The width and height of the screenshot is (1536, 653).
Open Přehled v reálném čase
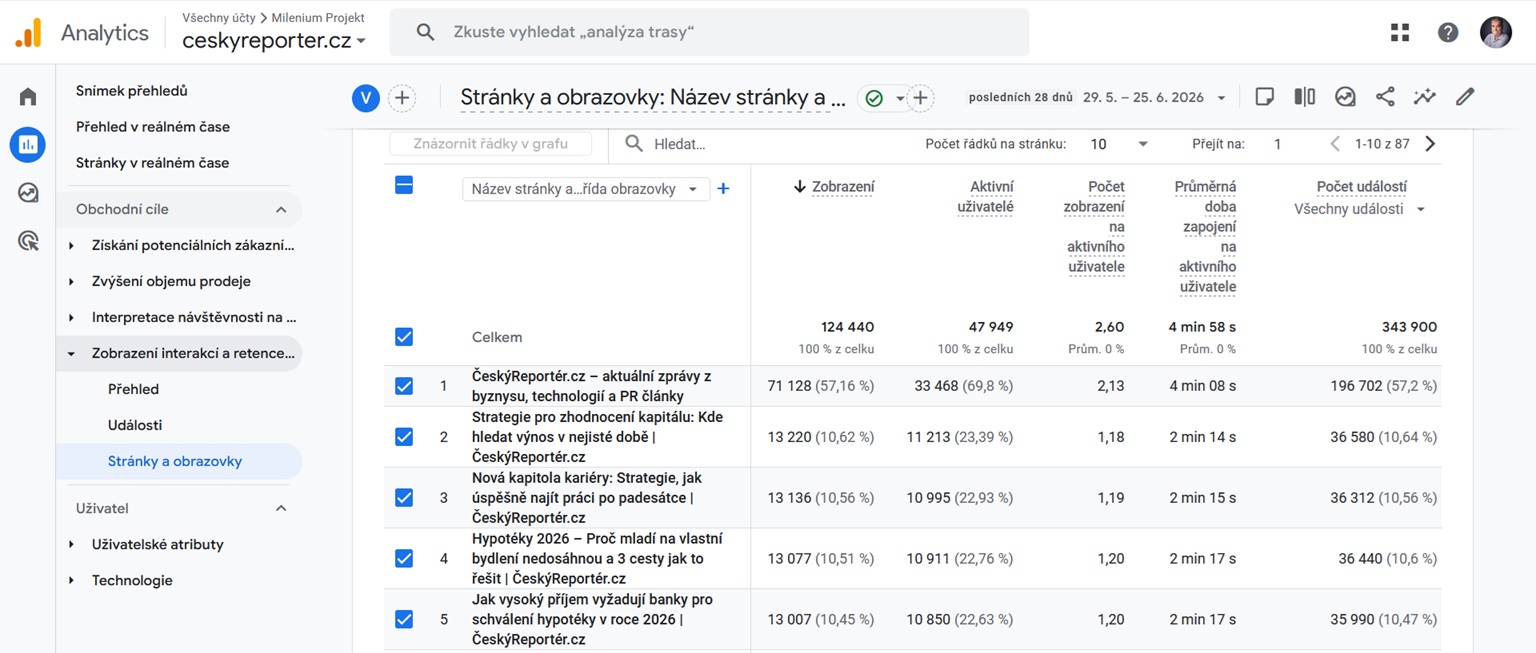coord(153,126)
